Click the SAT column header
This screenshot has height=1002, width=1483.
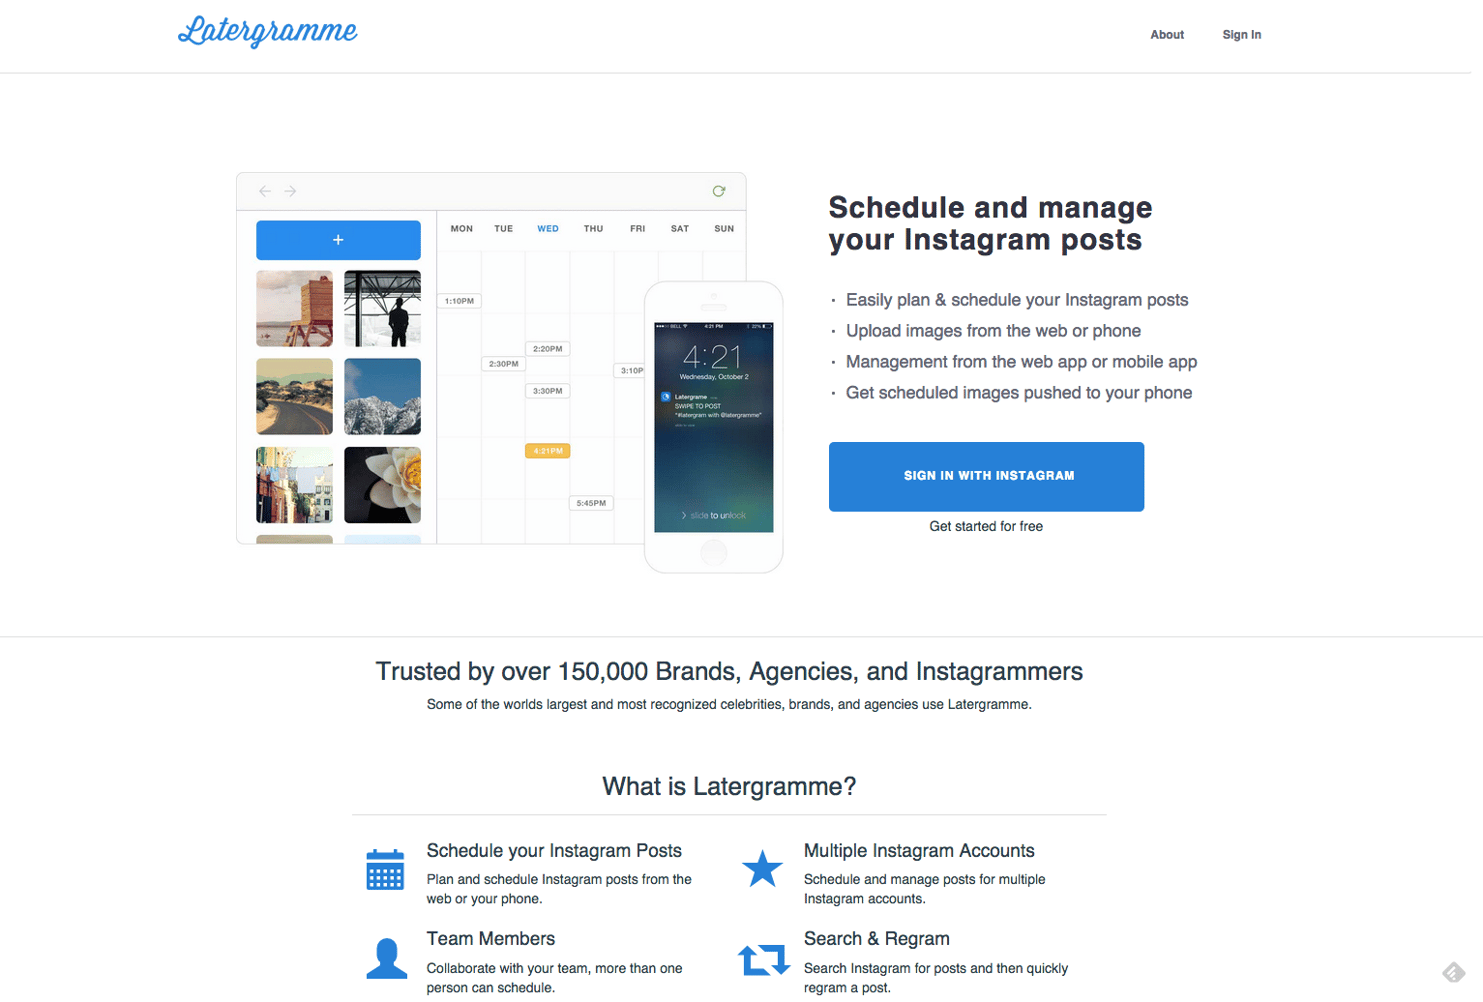pyautogui.click(x=680, y=229)
